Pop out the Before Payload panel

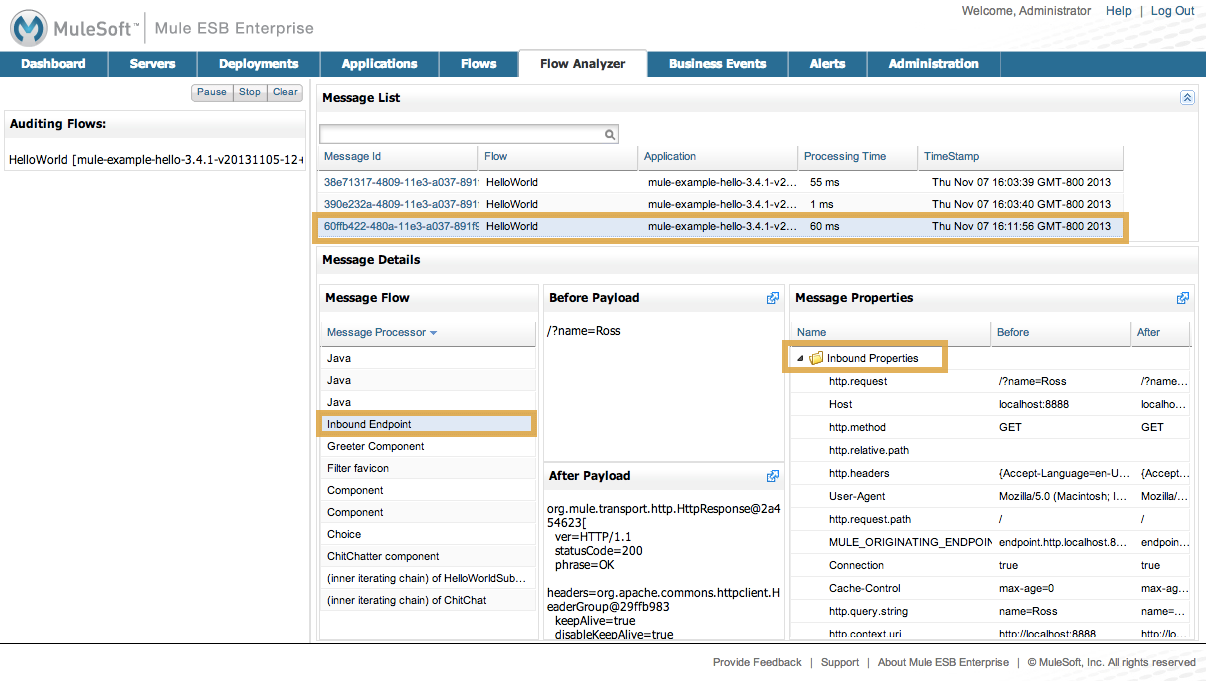tap(773, 298)
